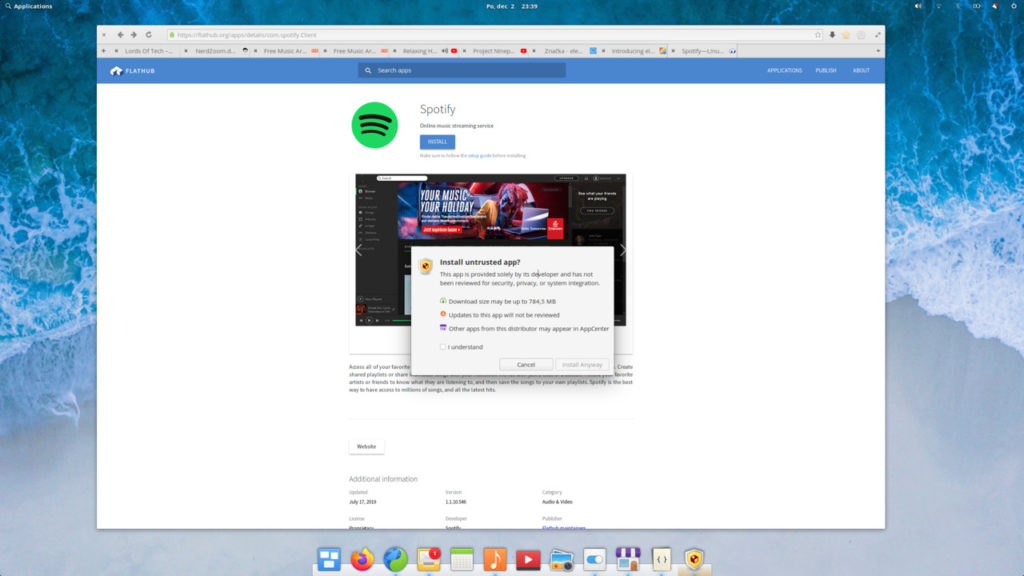Open the Applications menu in top panel

click(x=29, y=6)
